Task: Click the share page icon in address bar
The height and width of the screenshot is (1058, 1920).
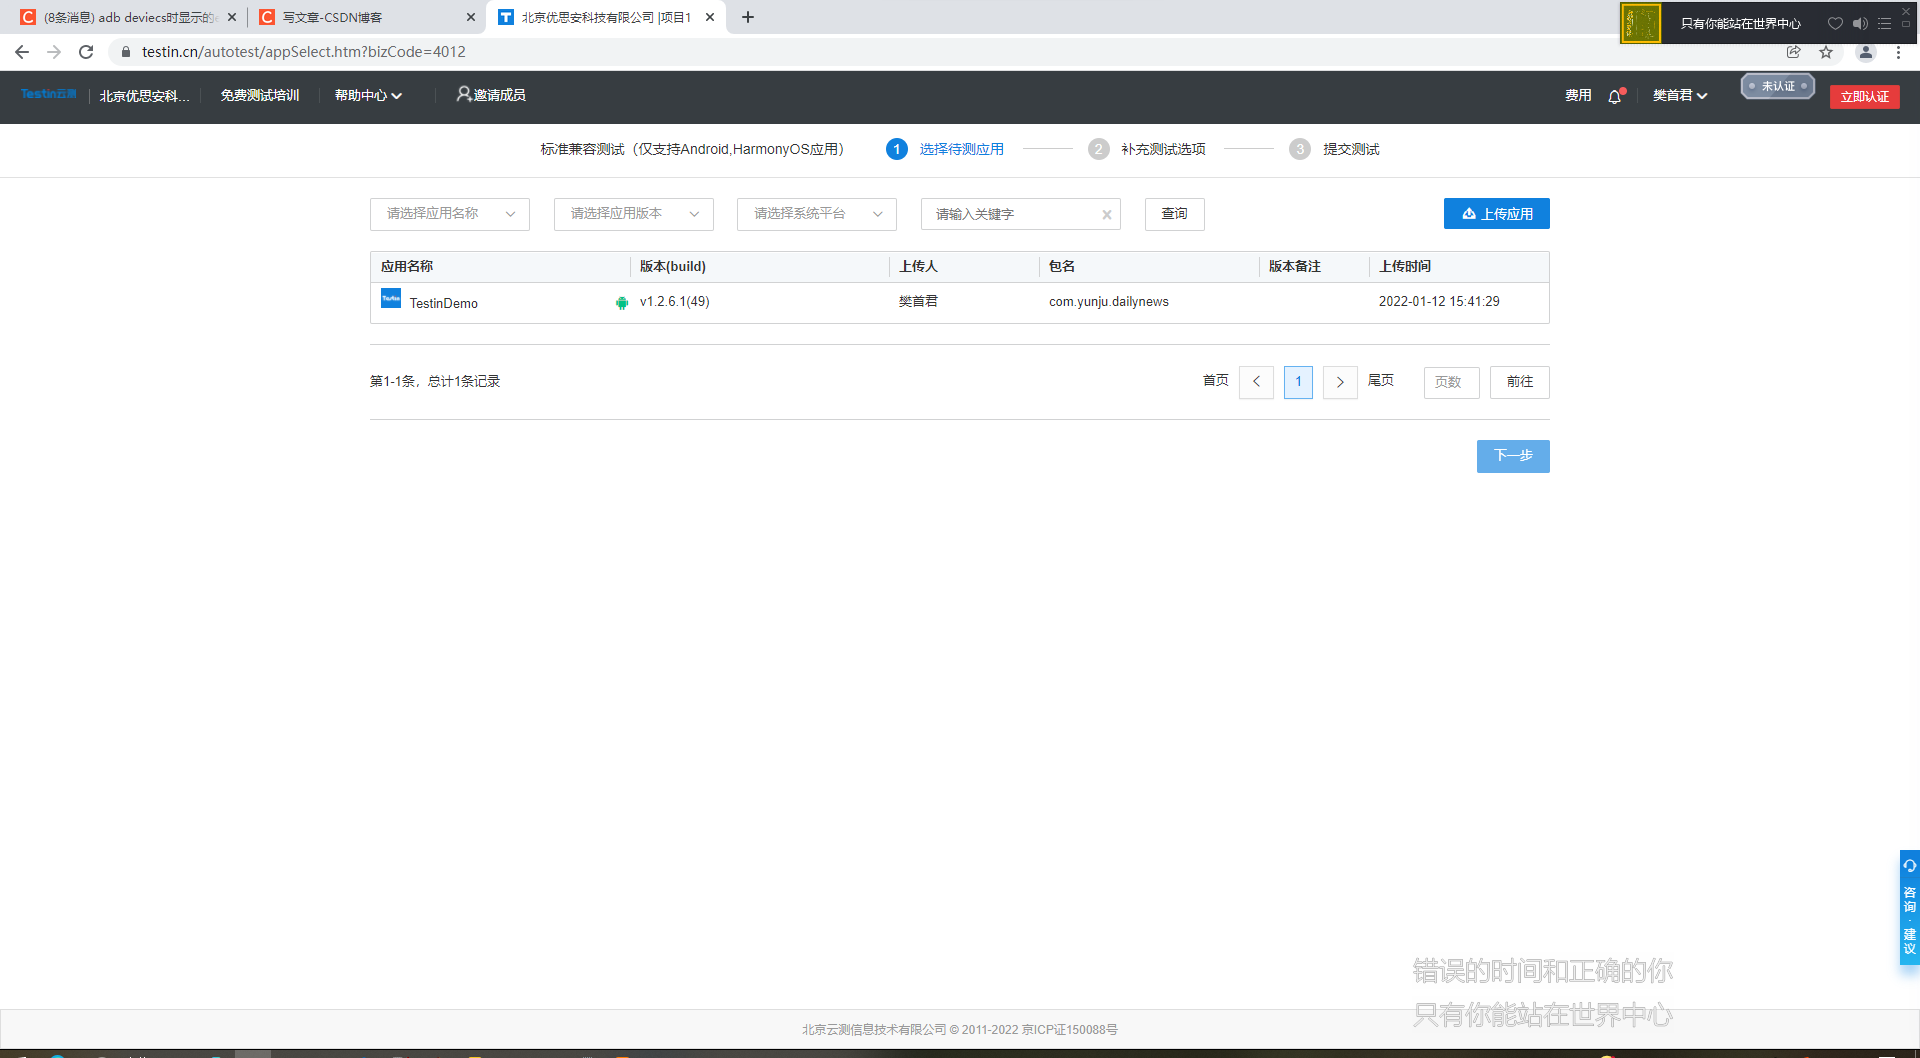Action: tap(1794, 52)
